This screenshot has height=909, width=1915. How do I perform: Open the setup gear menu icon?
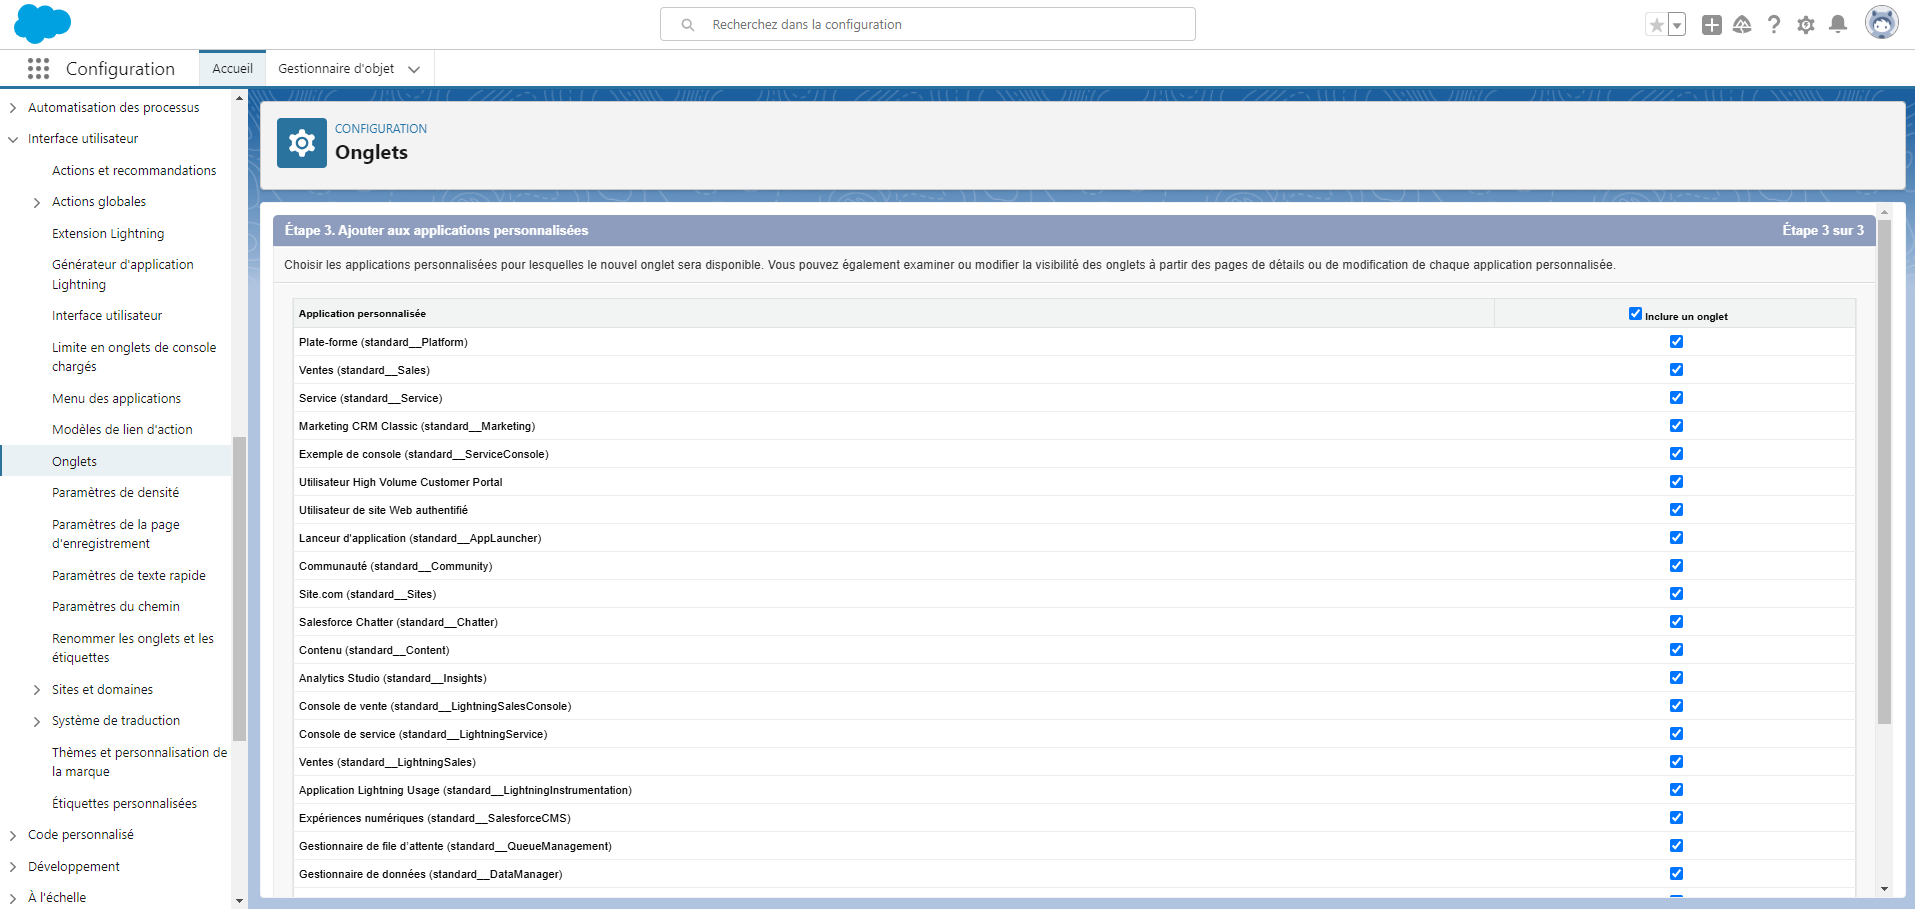1806,25
